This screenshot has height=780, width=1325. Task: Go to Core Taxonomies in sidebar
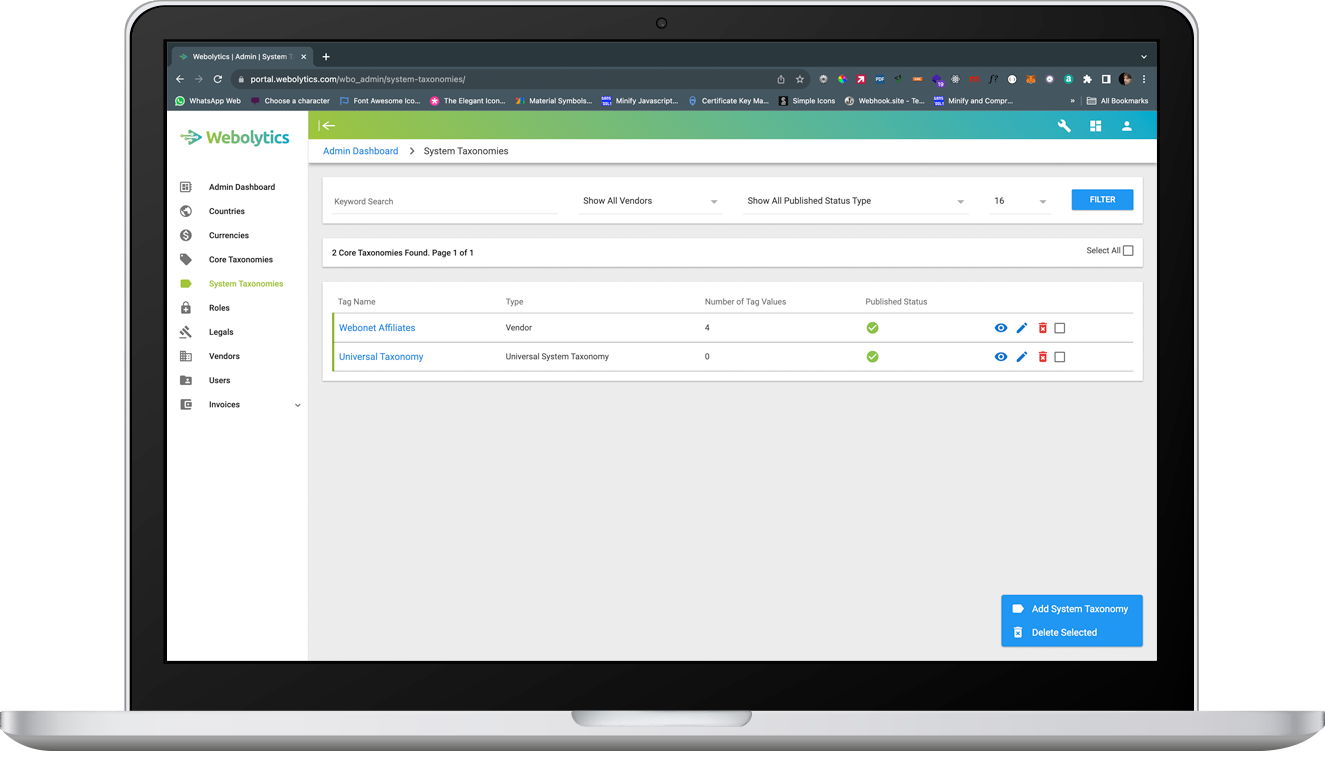240,260
